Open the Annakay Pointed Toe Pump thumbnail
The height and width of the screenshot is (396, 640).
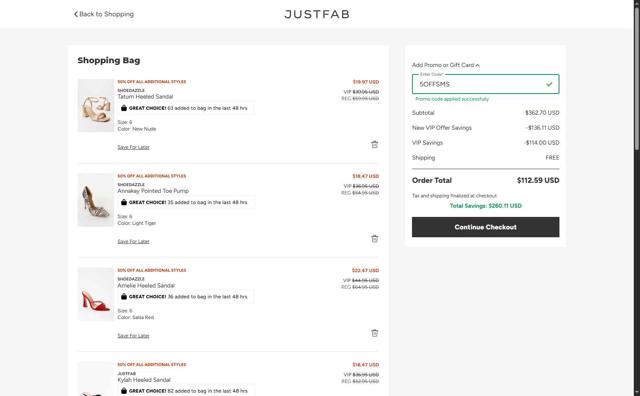pyautogui.click(x=96, y=200)
